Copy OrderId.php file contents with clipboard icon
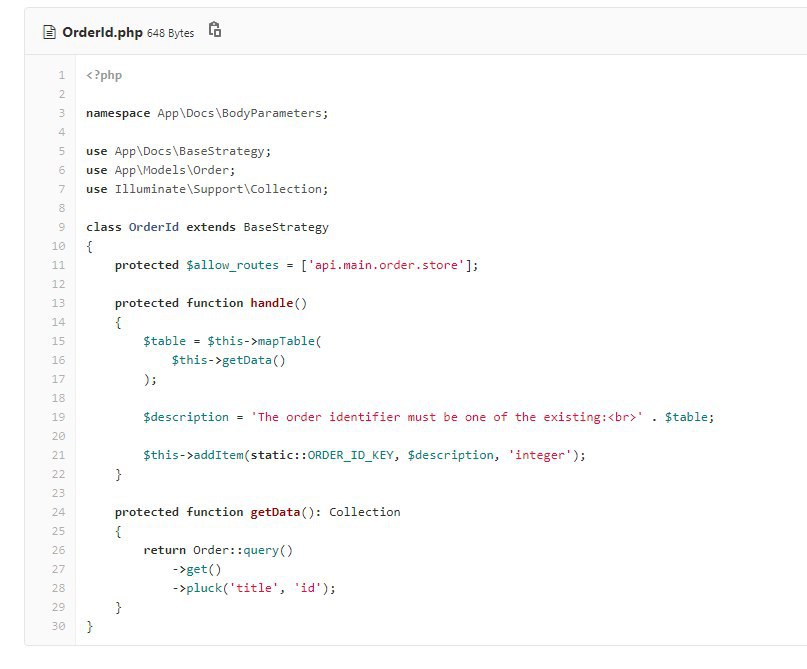This screenshot has height=669, width=807. click(x=215, y=30)
